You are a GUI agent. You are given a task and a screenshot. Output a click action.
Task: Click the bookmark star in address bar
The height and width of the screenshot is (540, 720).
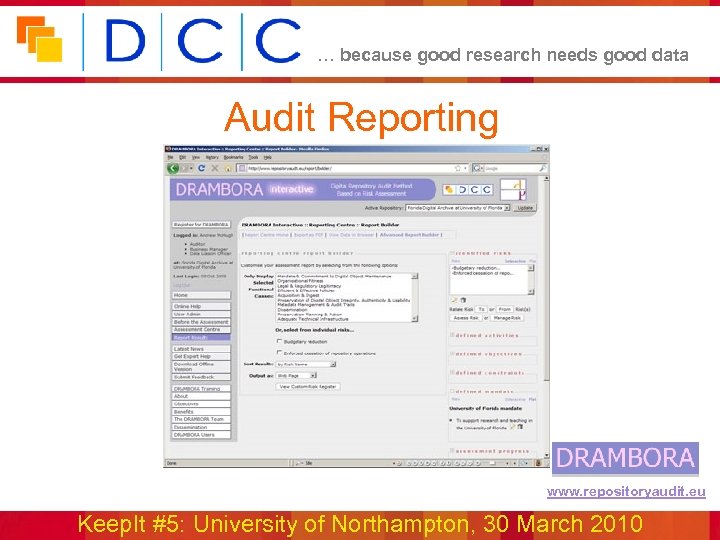click(458, 169)
